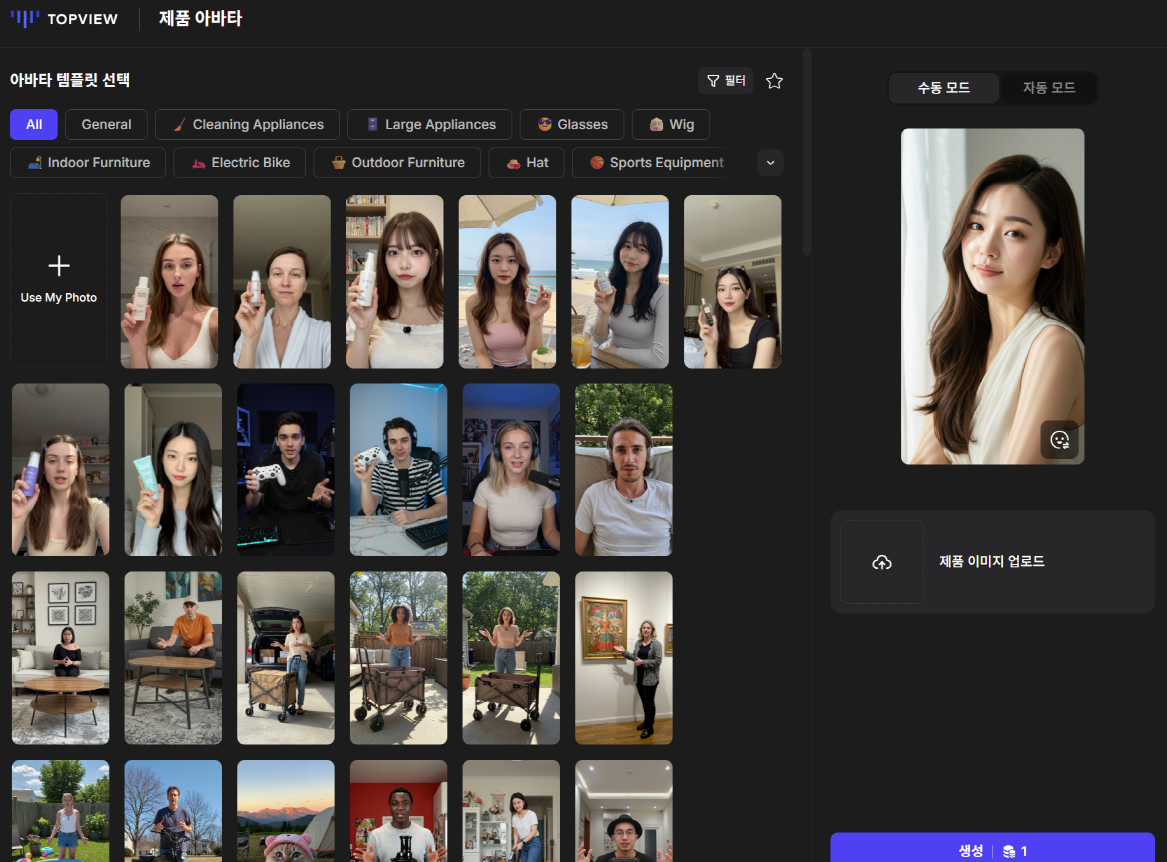Select the striped shirt gamer avatar
This screenshot has height=862, width=1167.
point(398,470)
